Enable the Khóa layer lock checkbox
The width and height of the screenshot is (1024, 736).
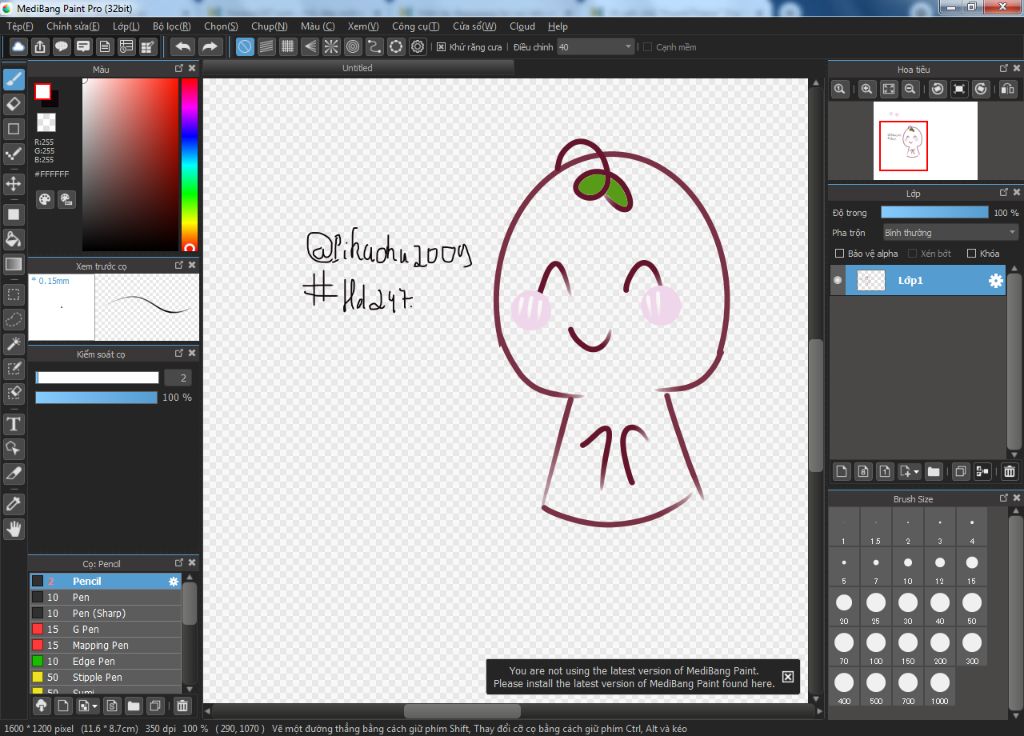click(x=972, y=253)
